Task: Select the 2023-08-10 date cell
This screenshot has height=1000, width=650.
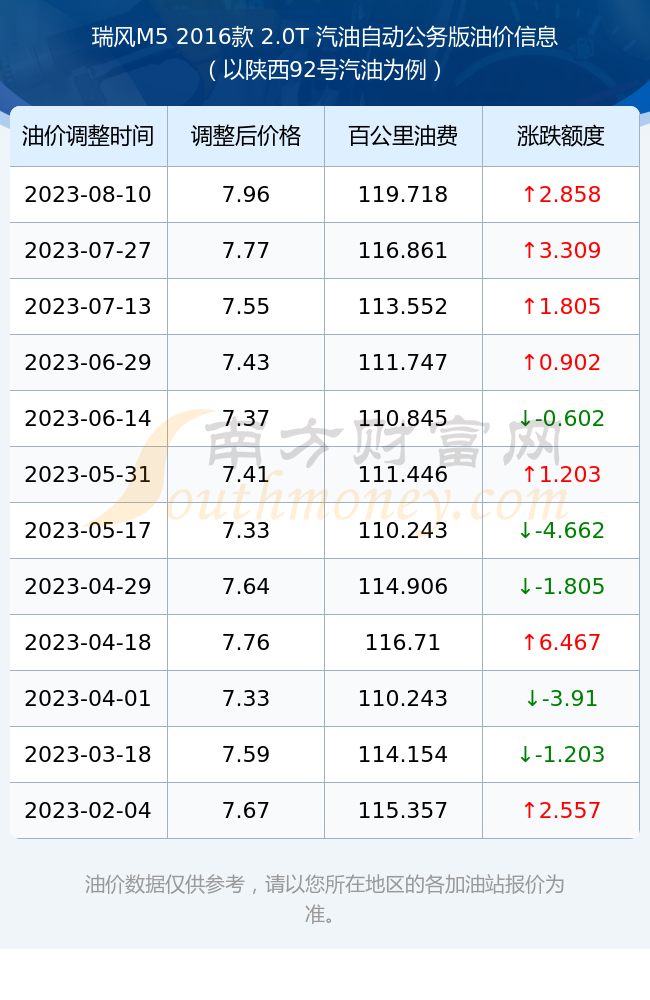Action: point(88,195)
